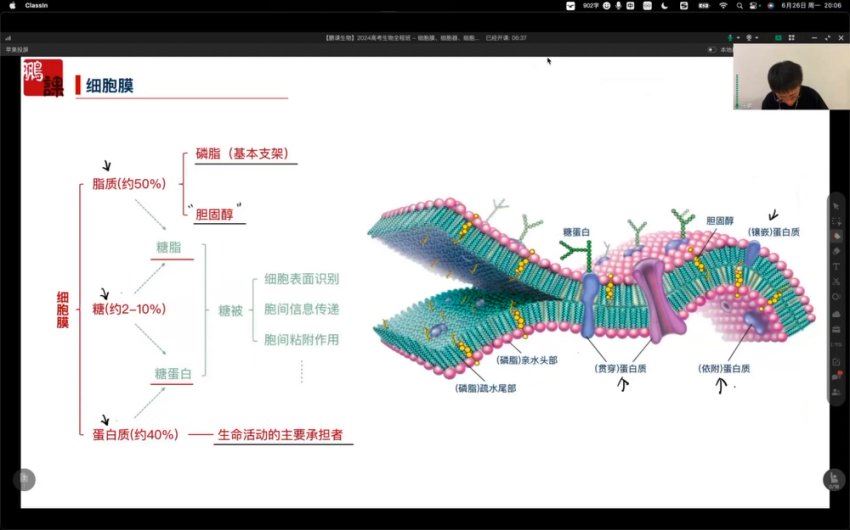
Task: Click the 苹果投屏 label
Action: 17,49
